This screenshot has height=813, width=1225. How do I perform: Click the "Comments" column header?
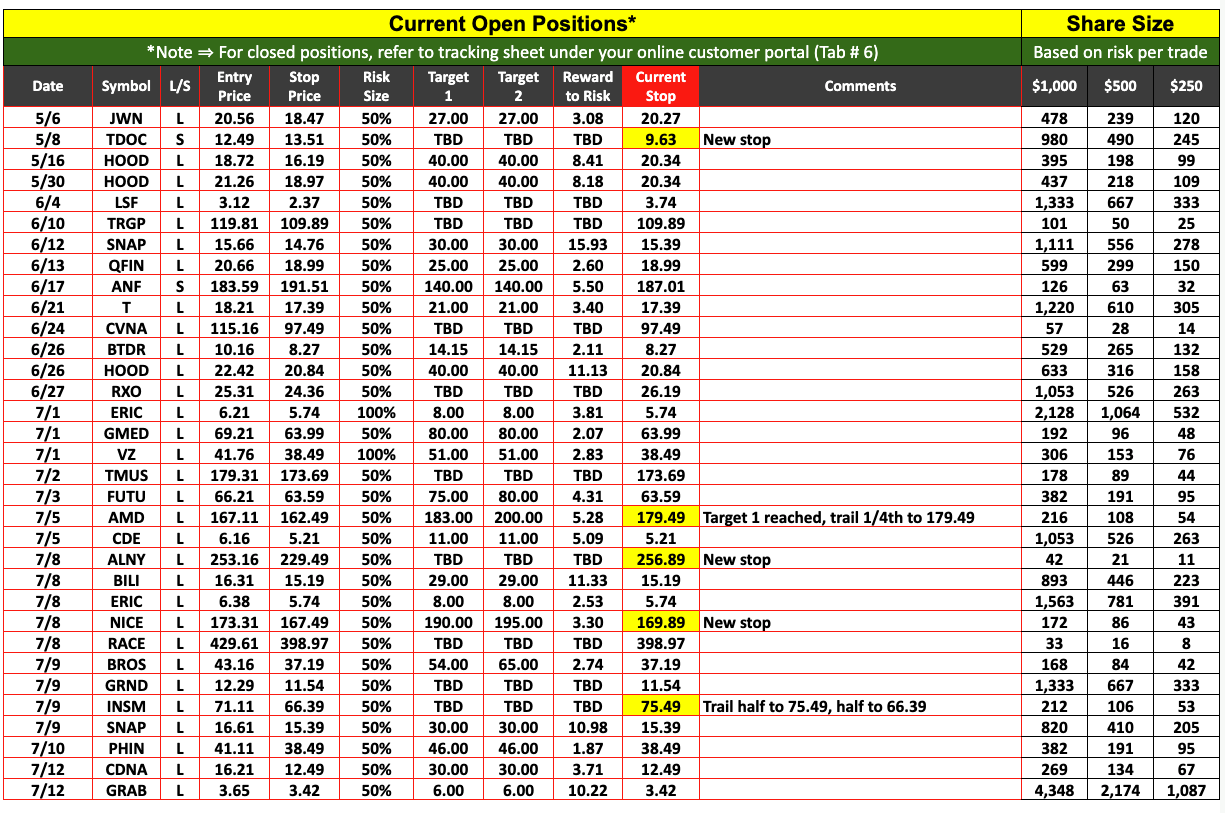[860, 86]
